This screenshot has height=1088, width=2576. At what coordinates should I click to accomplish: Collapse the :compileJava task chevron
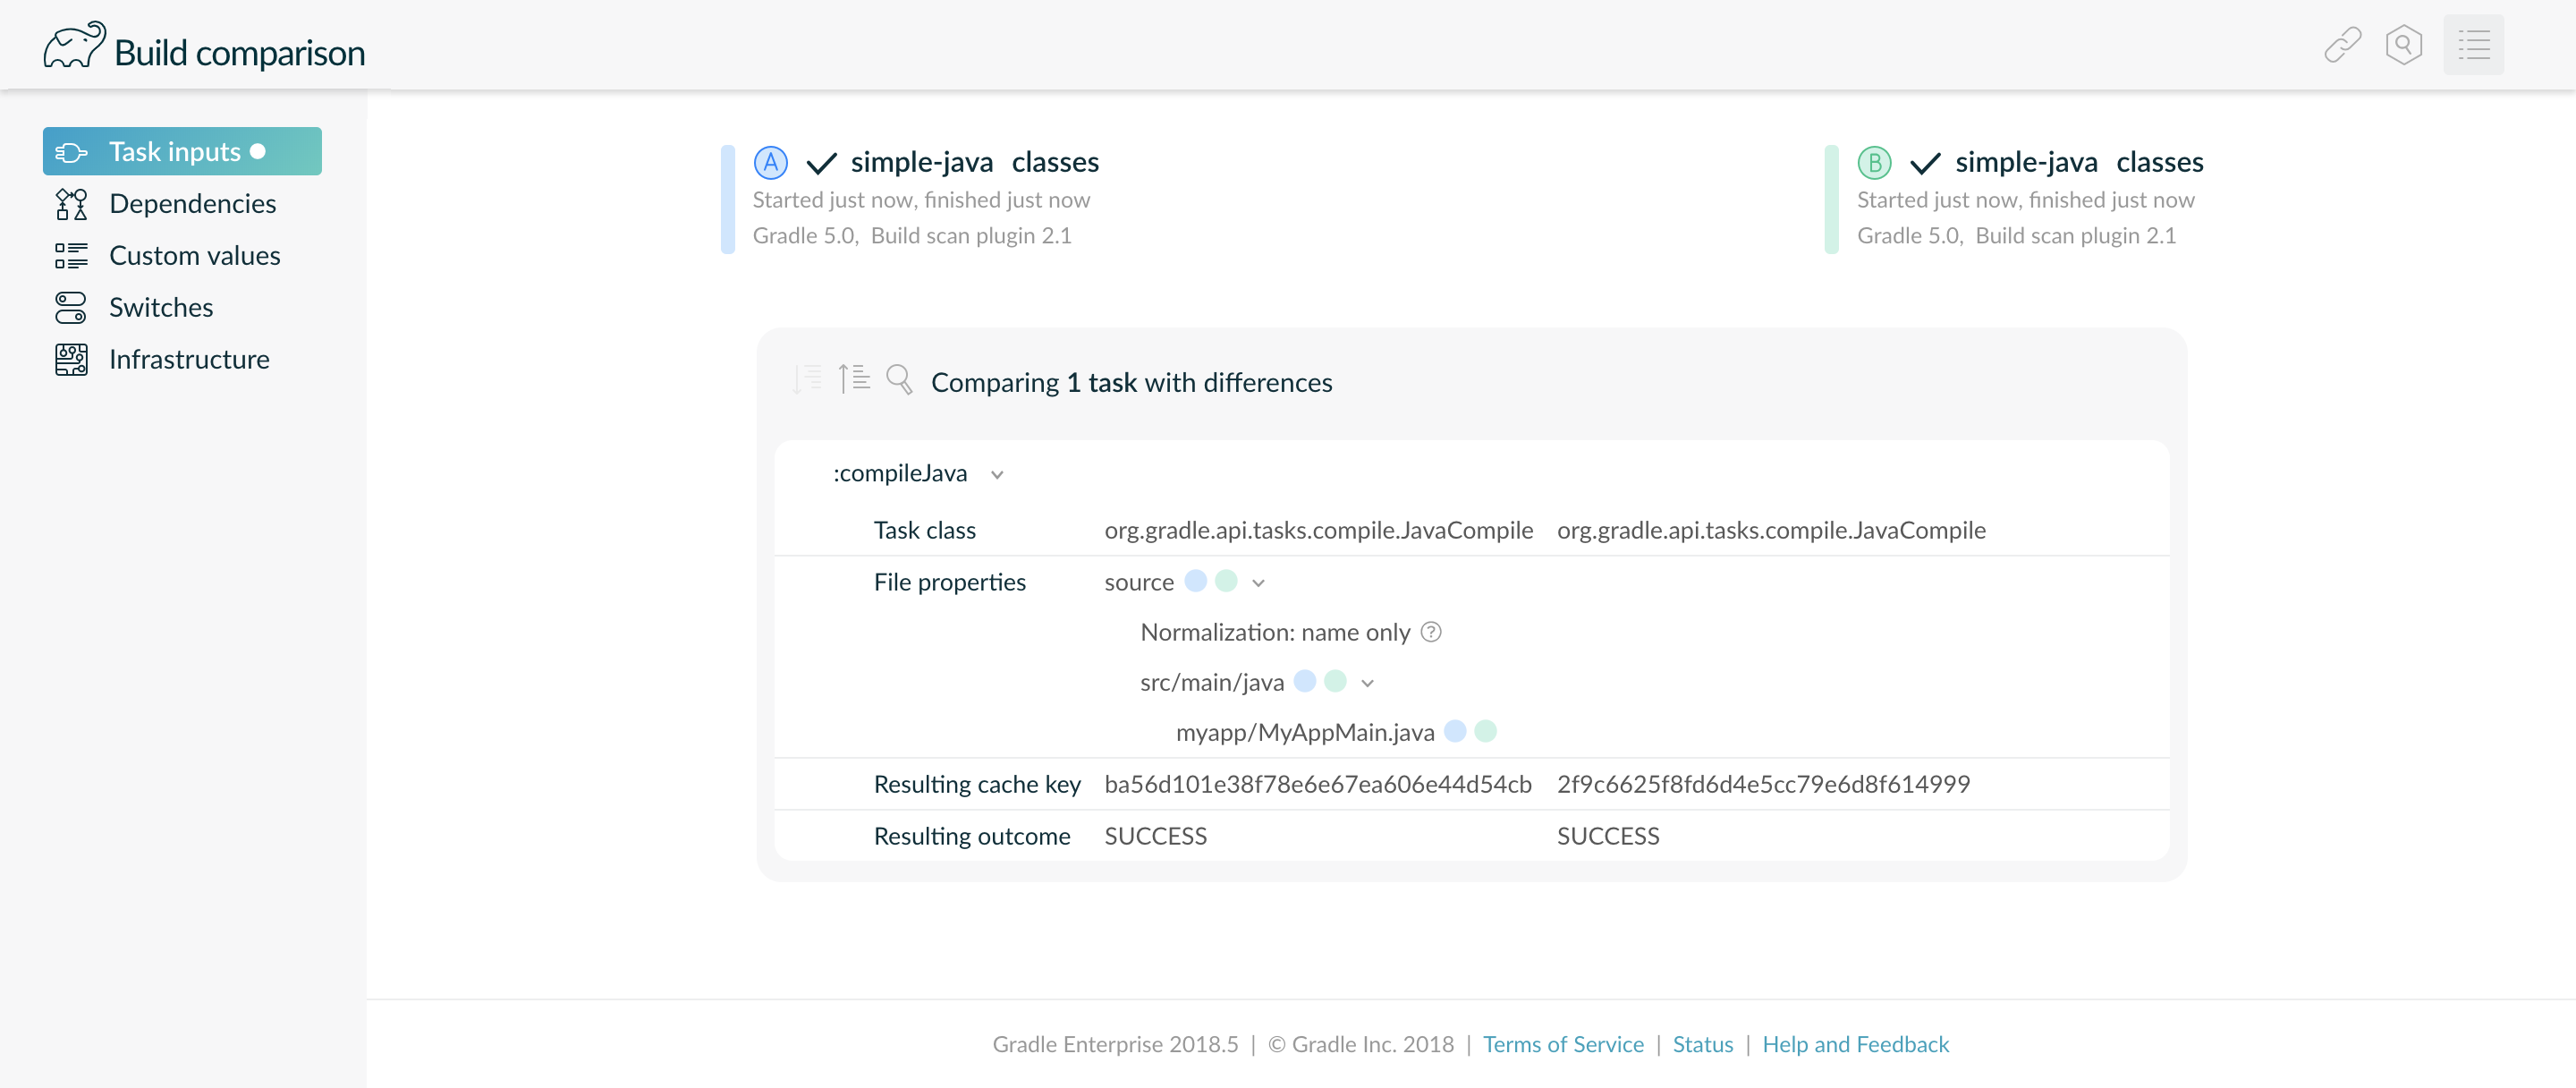[997, 475]
